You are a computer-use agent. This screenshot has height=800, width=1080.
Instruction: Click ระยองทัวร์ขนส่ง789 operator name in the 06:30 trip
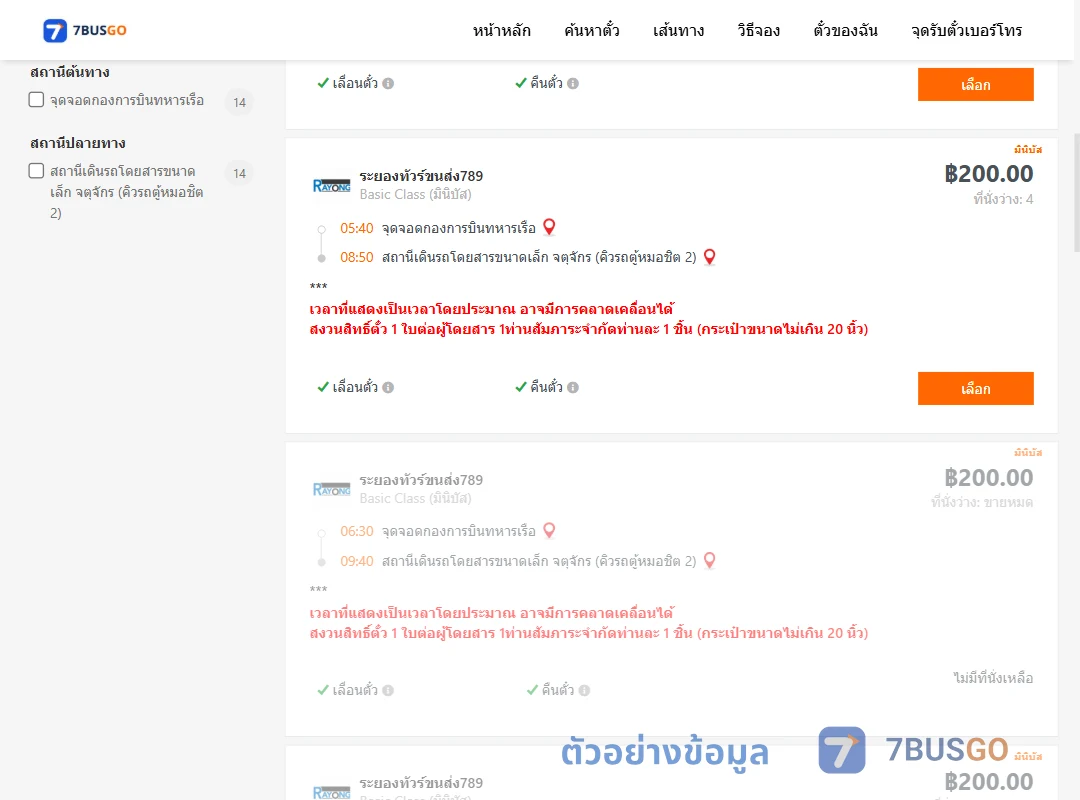point(421,480)
